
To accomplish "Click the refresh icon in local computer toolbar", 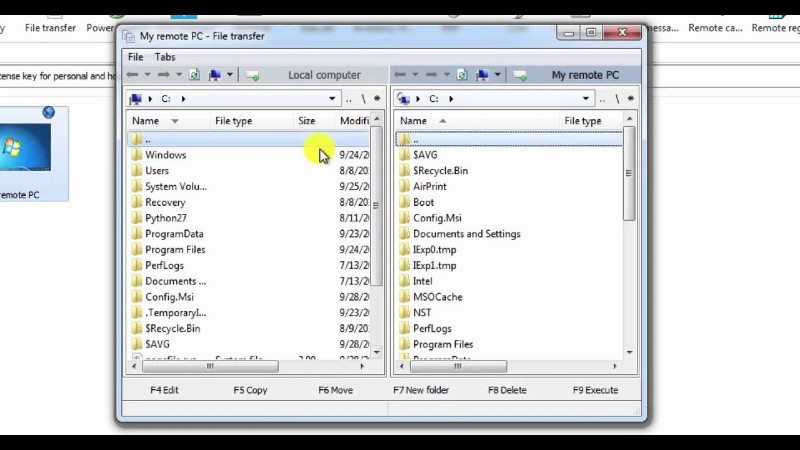I will tap(194, 75).
